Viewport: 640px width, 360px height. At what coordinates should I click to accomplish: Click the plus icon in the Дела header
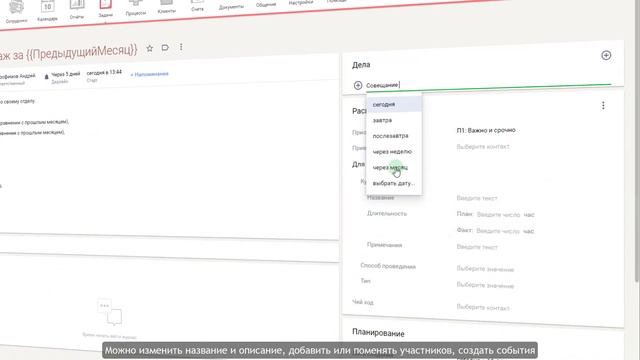click(x=606, y=55)
